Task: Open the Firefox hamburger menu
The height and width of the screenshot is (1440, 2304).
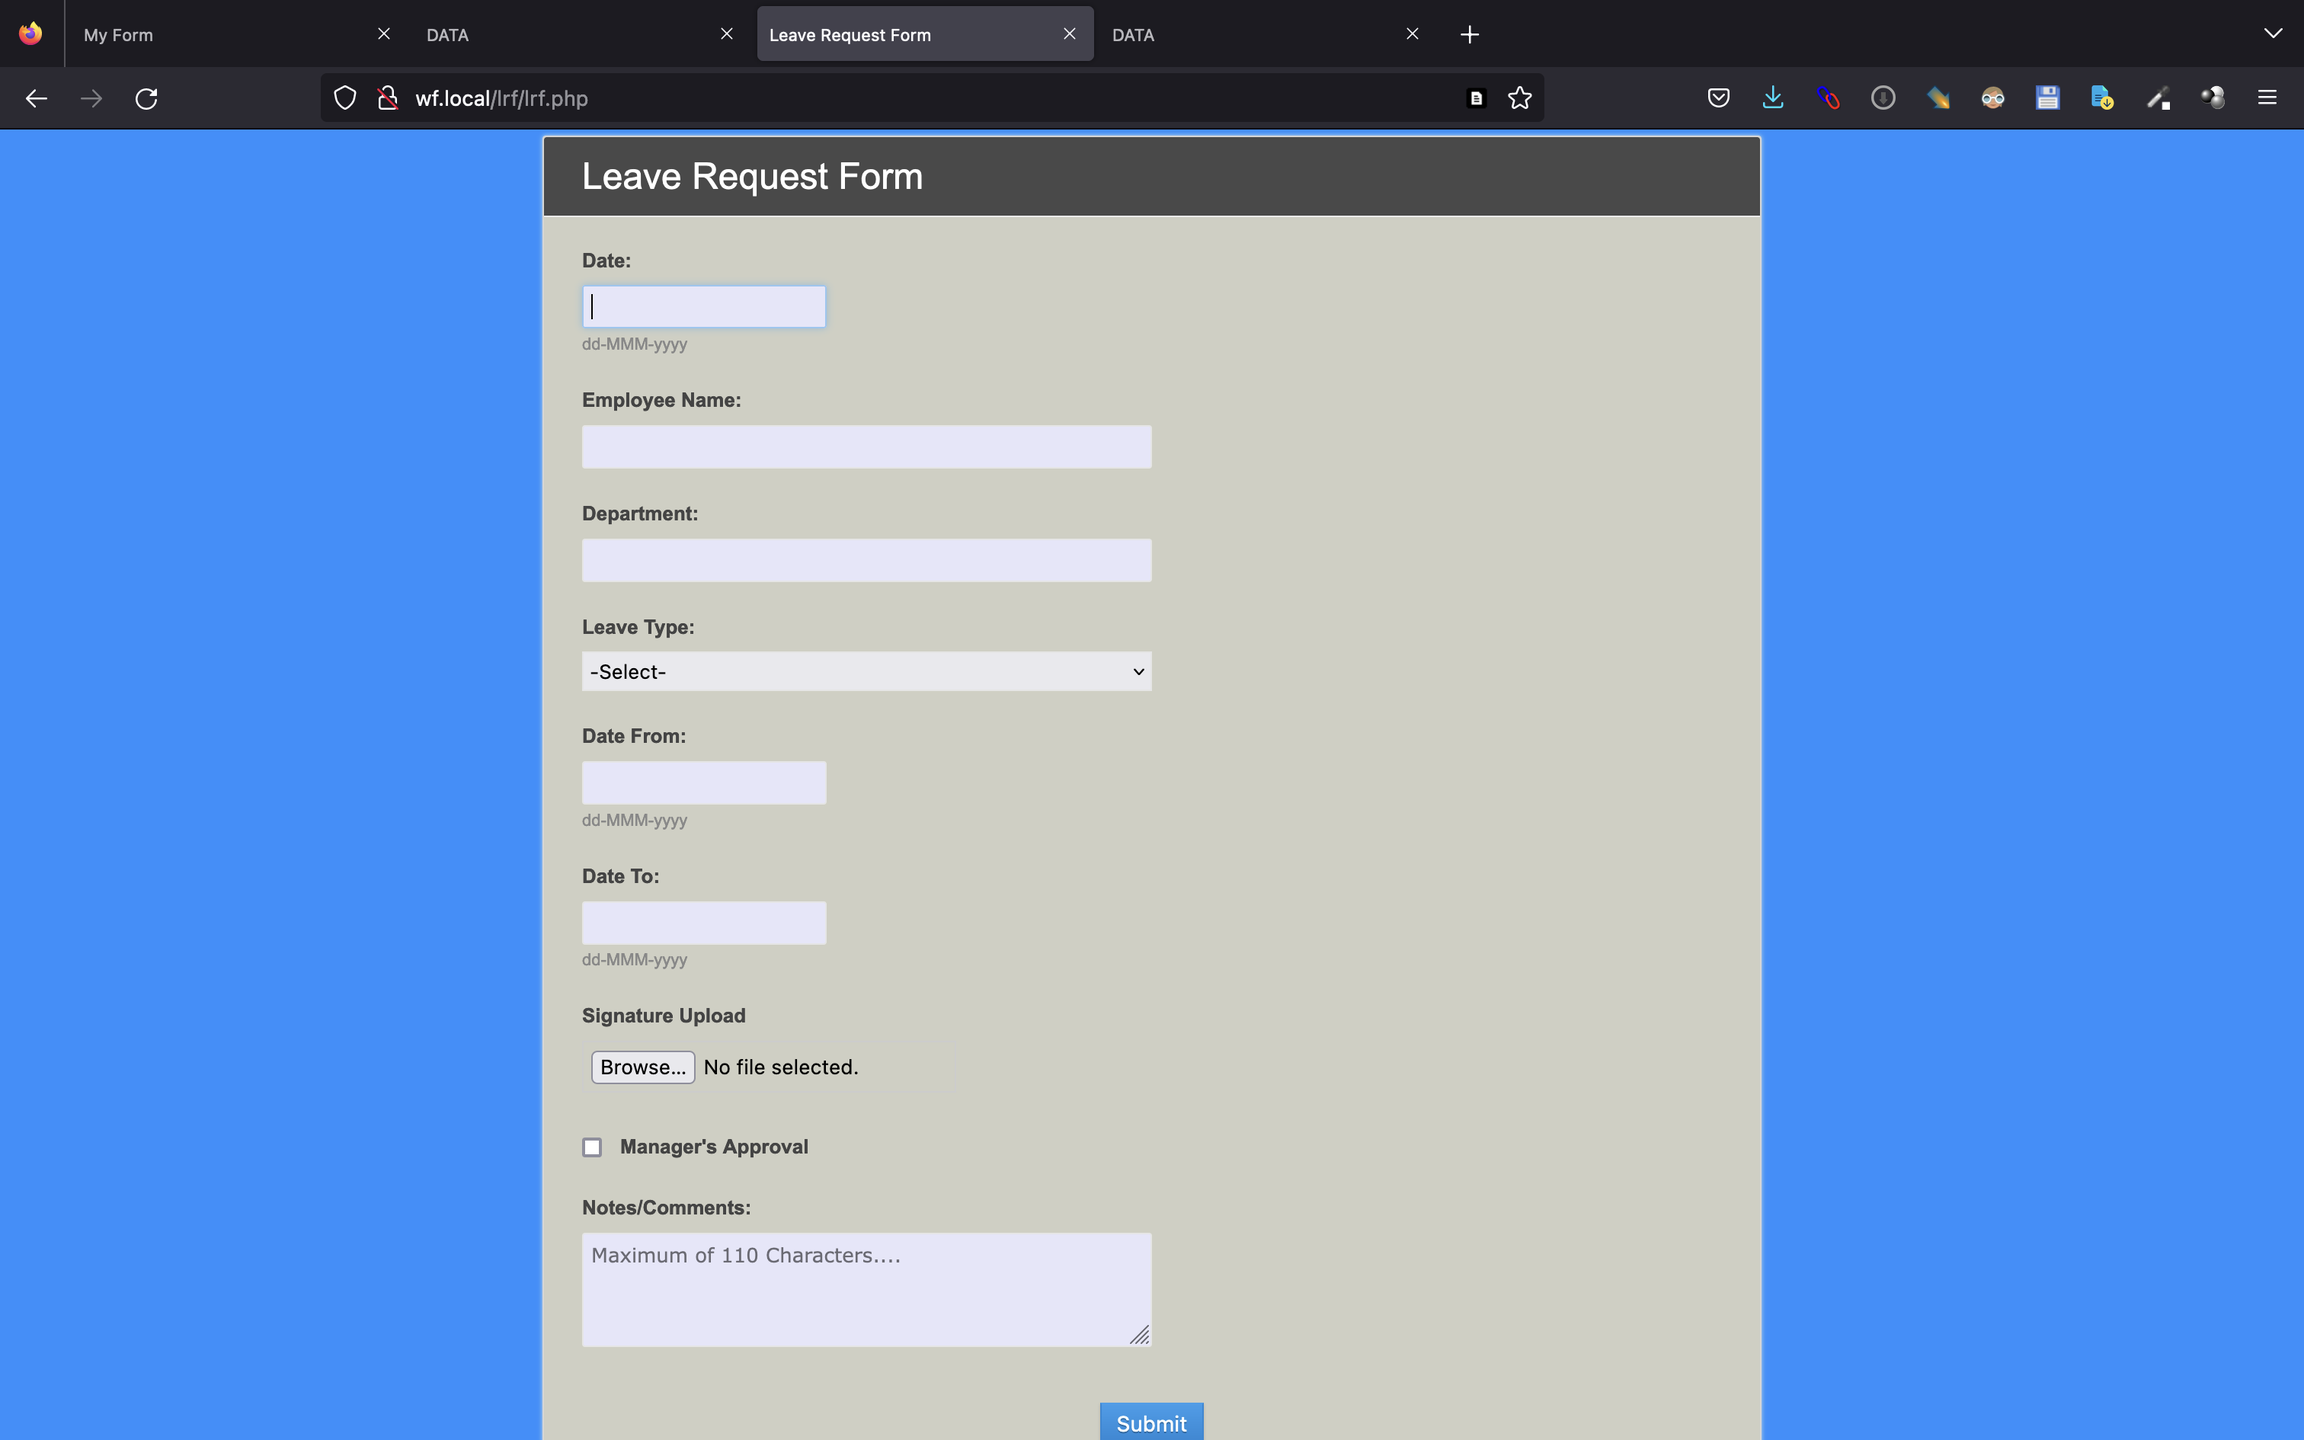Action: click(x=2267, y=98)
